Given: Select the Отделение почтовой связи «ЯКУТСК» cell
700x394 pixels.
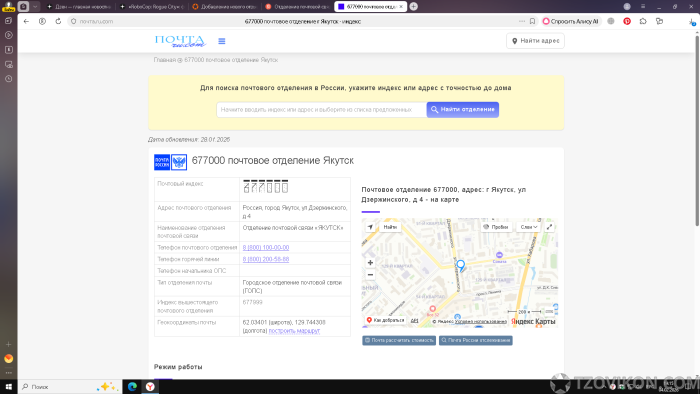Looking at the screenshot, I should click(x=295, y=231).
